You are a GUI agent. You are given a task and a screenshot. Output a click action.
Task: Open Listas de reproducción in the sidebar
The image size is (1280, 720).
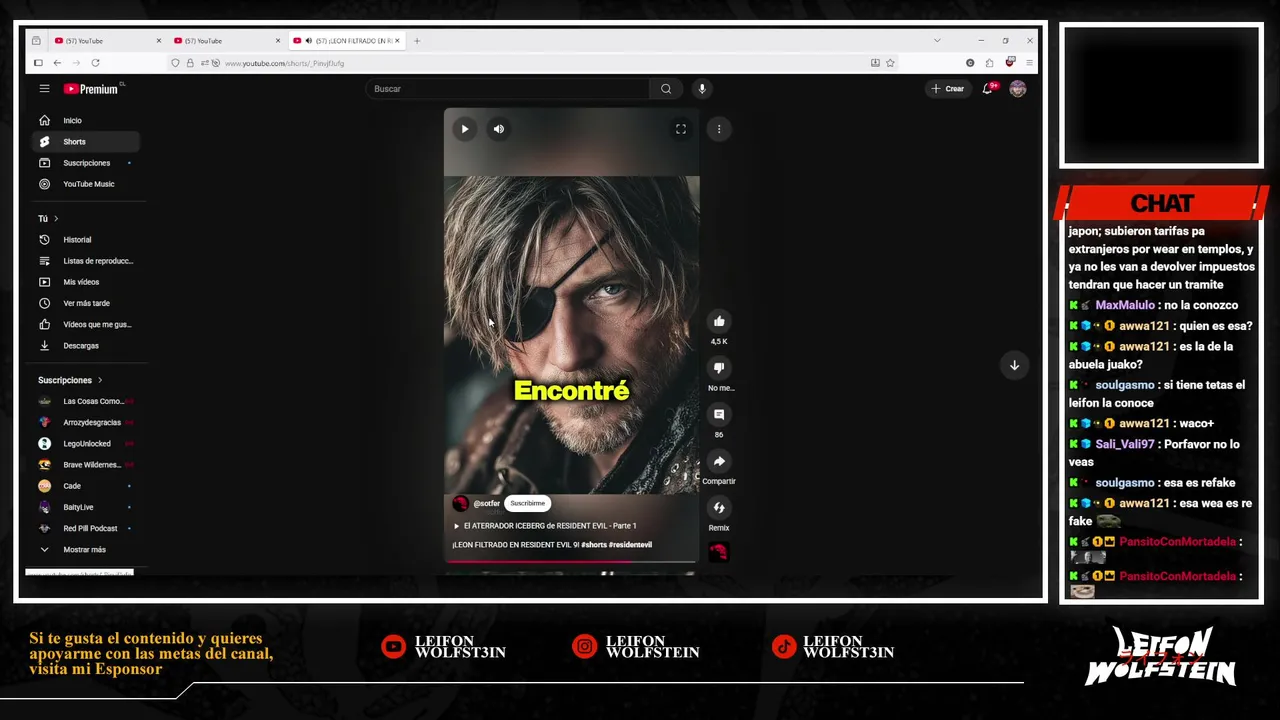[85, 261]
